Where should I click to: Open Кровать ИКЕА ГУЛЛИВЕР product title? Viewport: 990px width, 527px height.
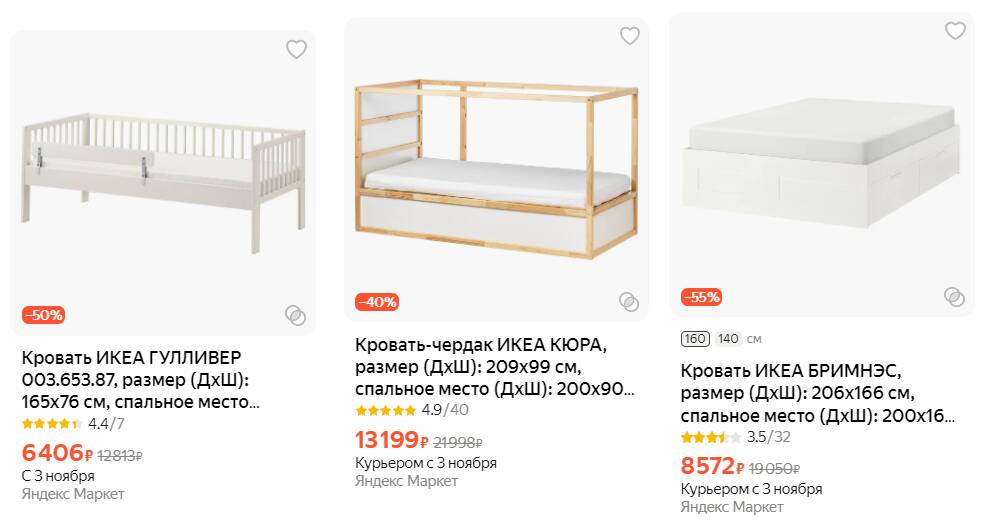140,380
